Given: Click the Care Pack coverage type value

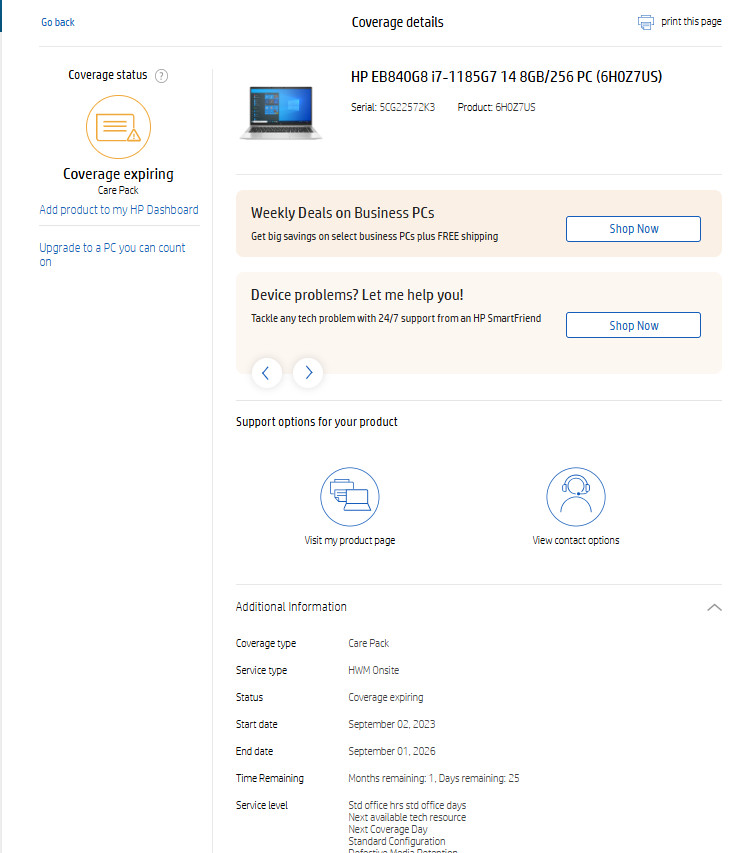Looking at the screenshot, I should [368, 644].
